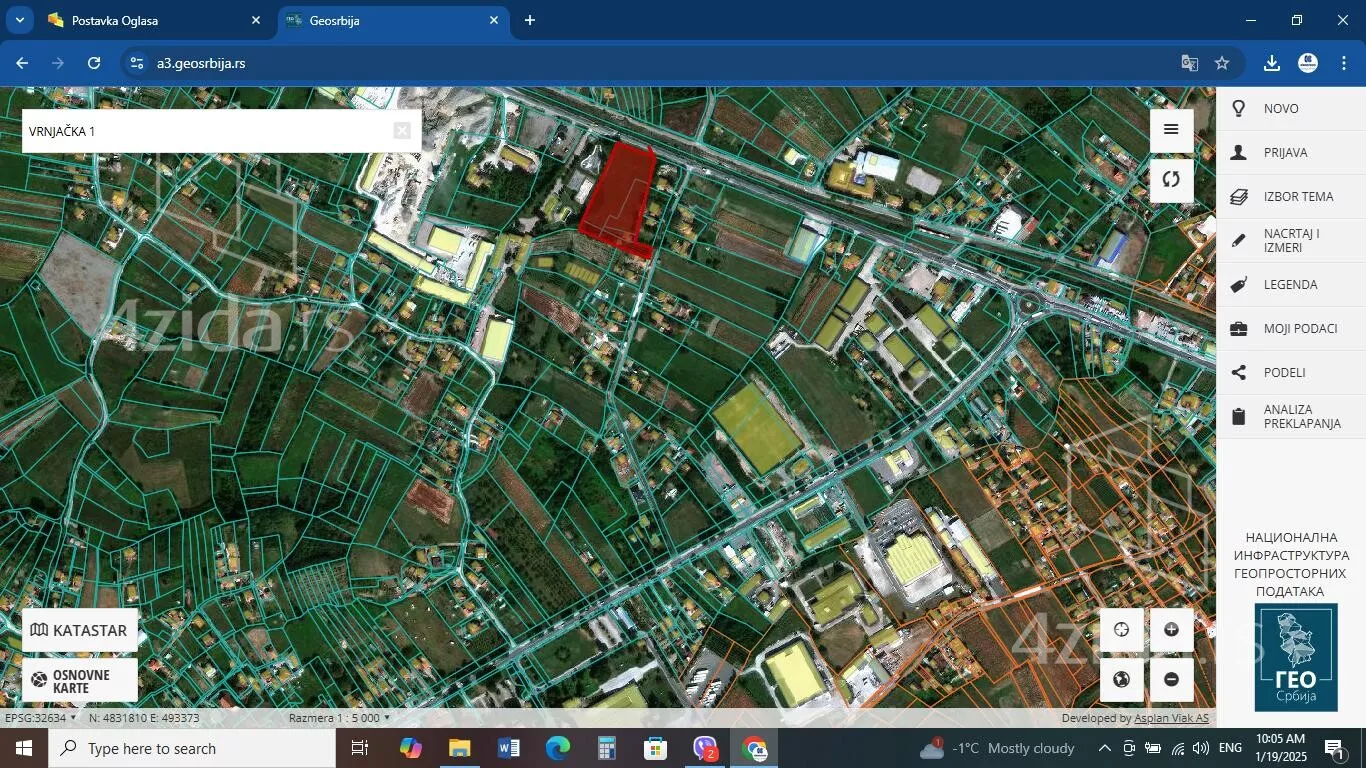The image size is (1366, 768).
Task: Open the Razmera 1 : 5 000 scale dropdown
Action: [x=339, y=718]
